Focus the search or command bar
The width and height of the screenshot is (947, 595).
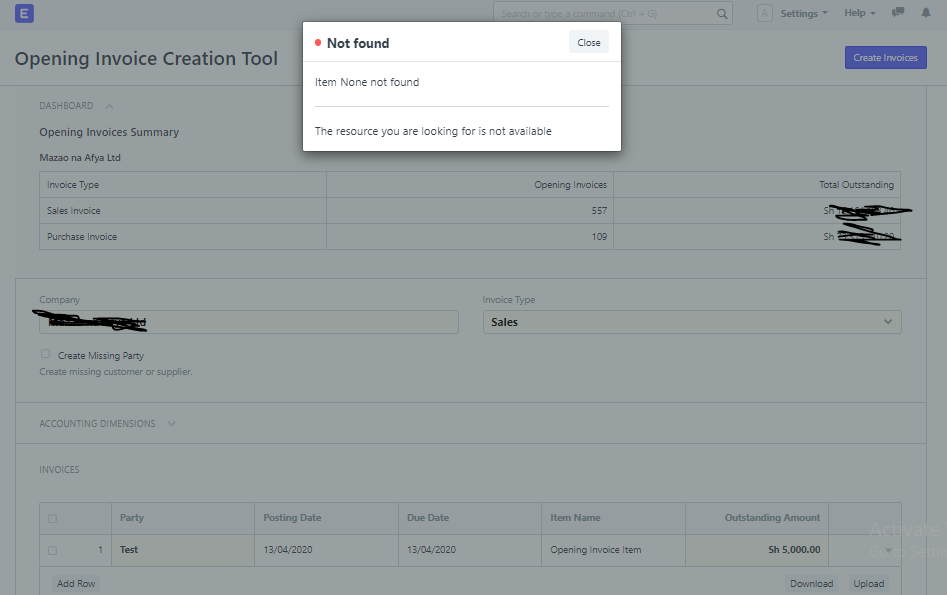(x=612, y=13)
